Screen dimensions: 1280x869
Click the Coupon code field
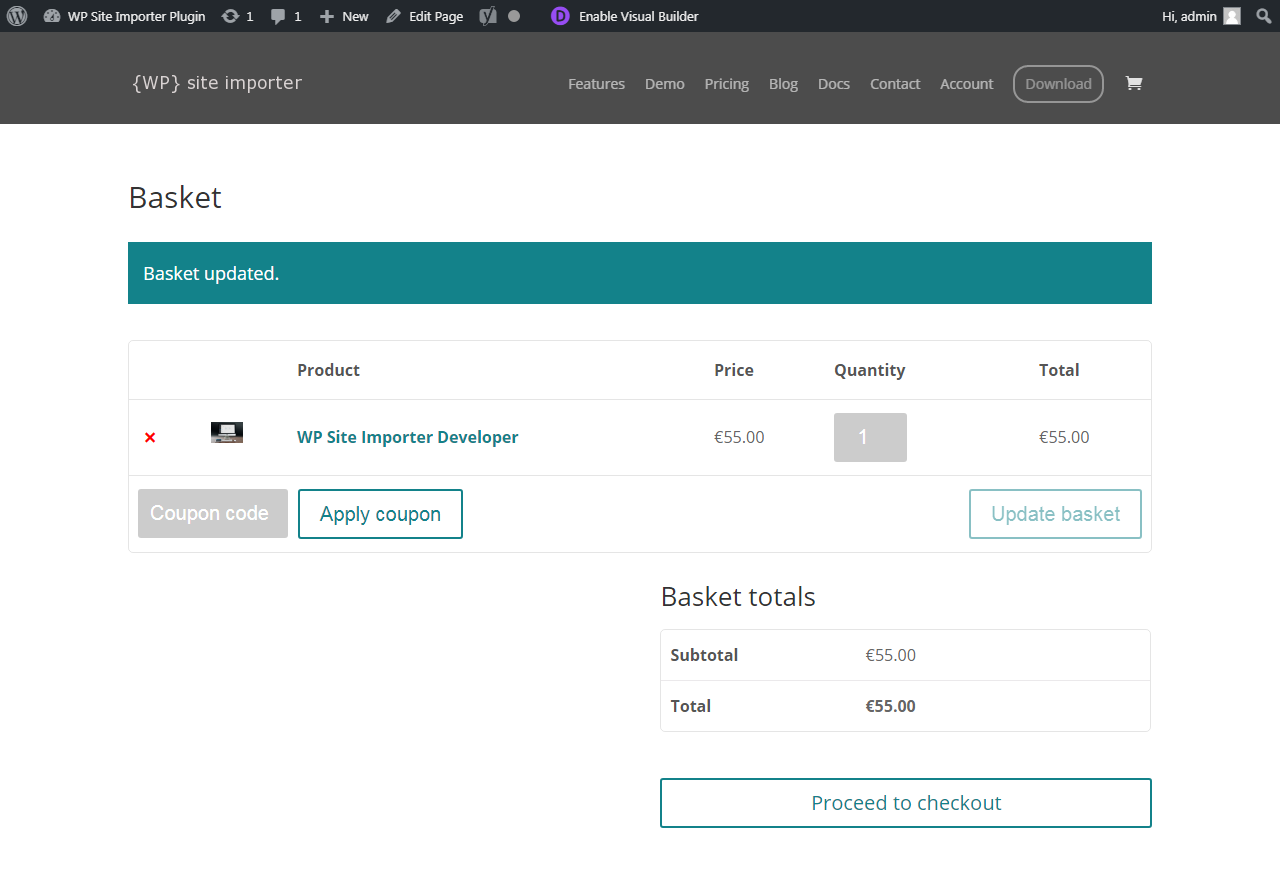pyautogui.click(x=213, y=514)
